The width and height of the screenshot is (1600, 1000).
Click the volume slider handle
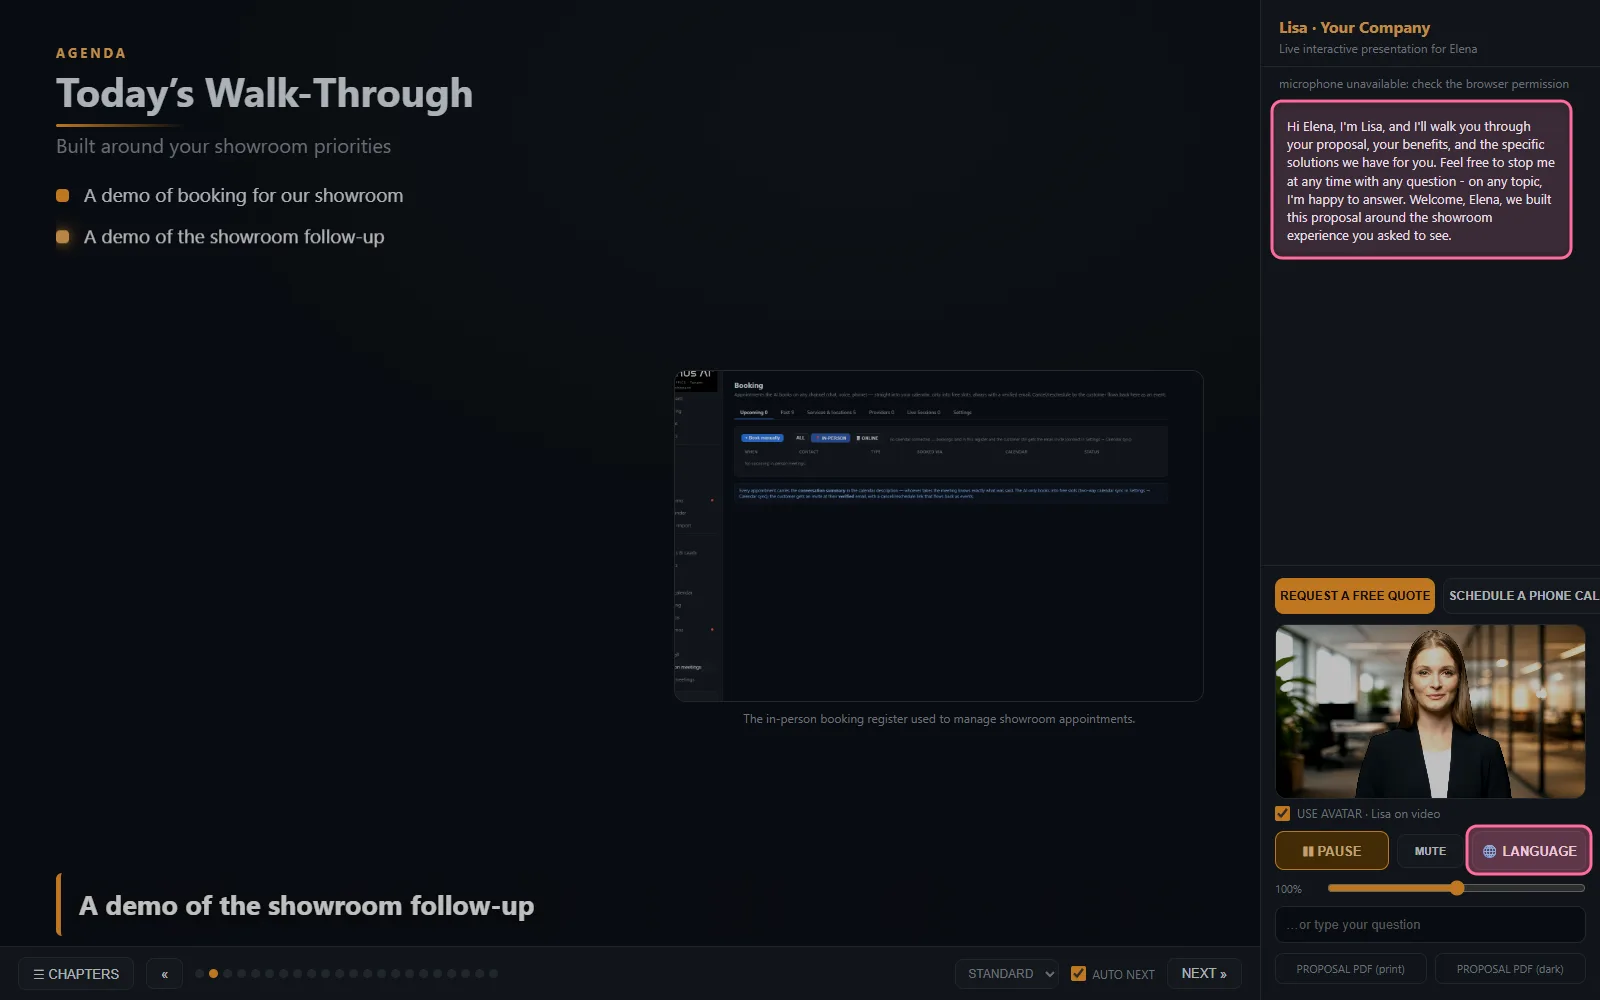pos(1457,888)
